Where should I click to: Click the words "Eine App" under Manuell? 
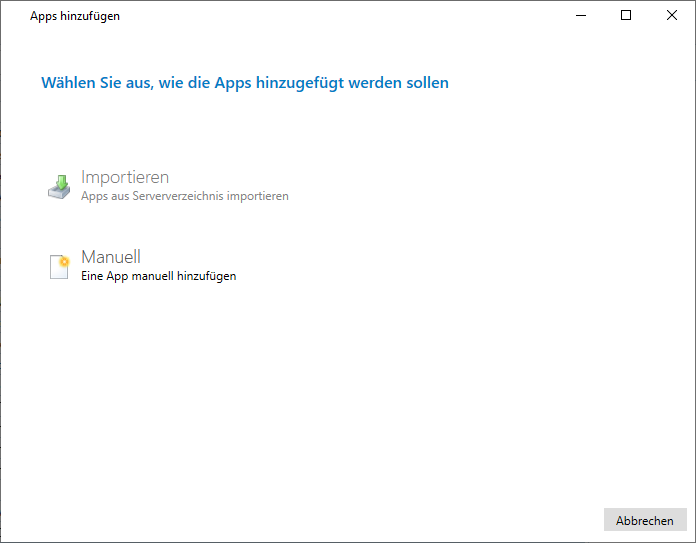point(103,276)
